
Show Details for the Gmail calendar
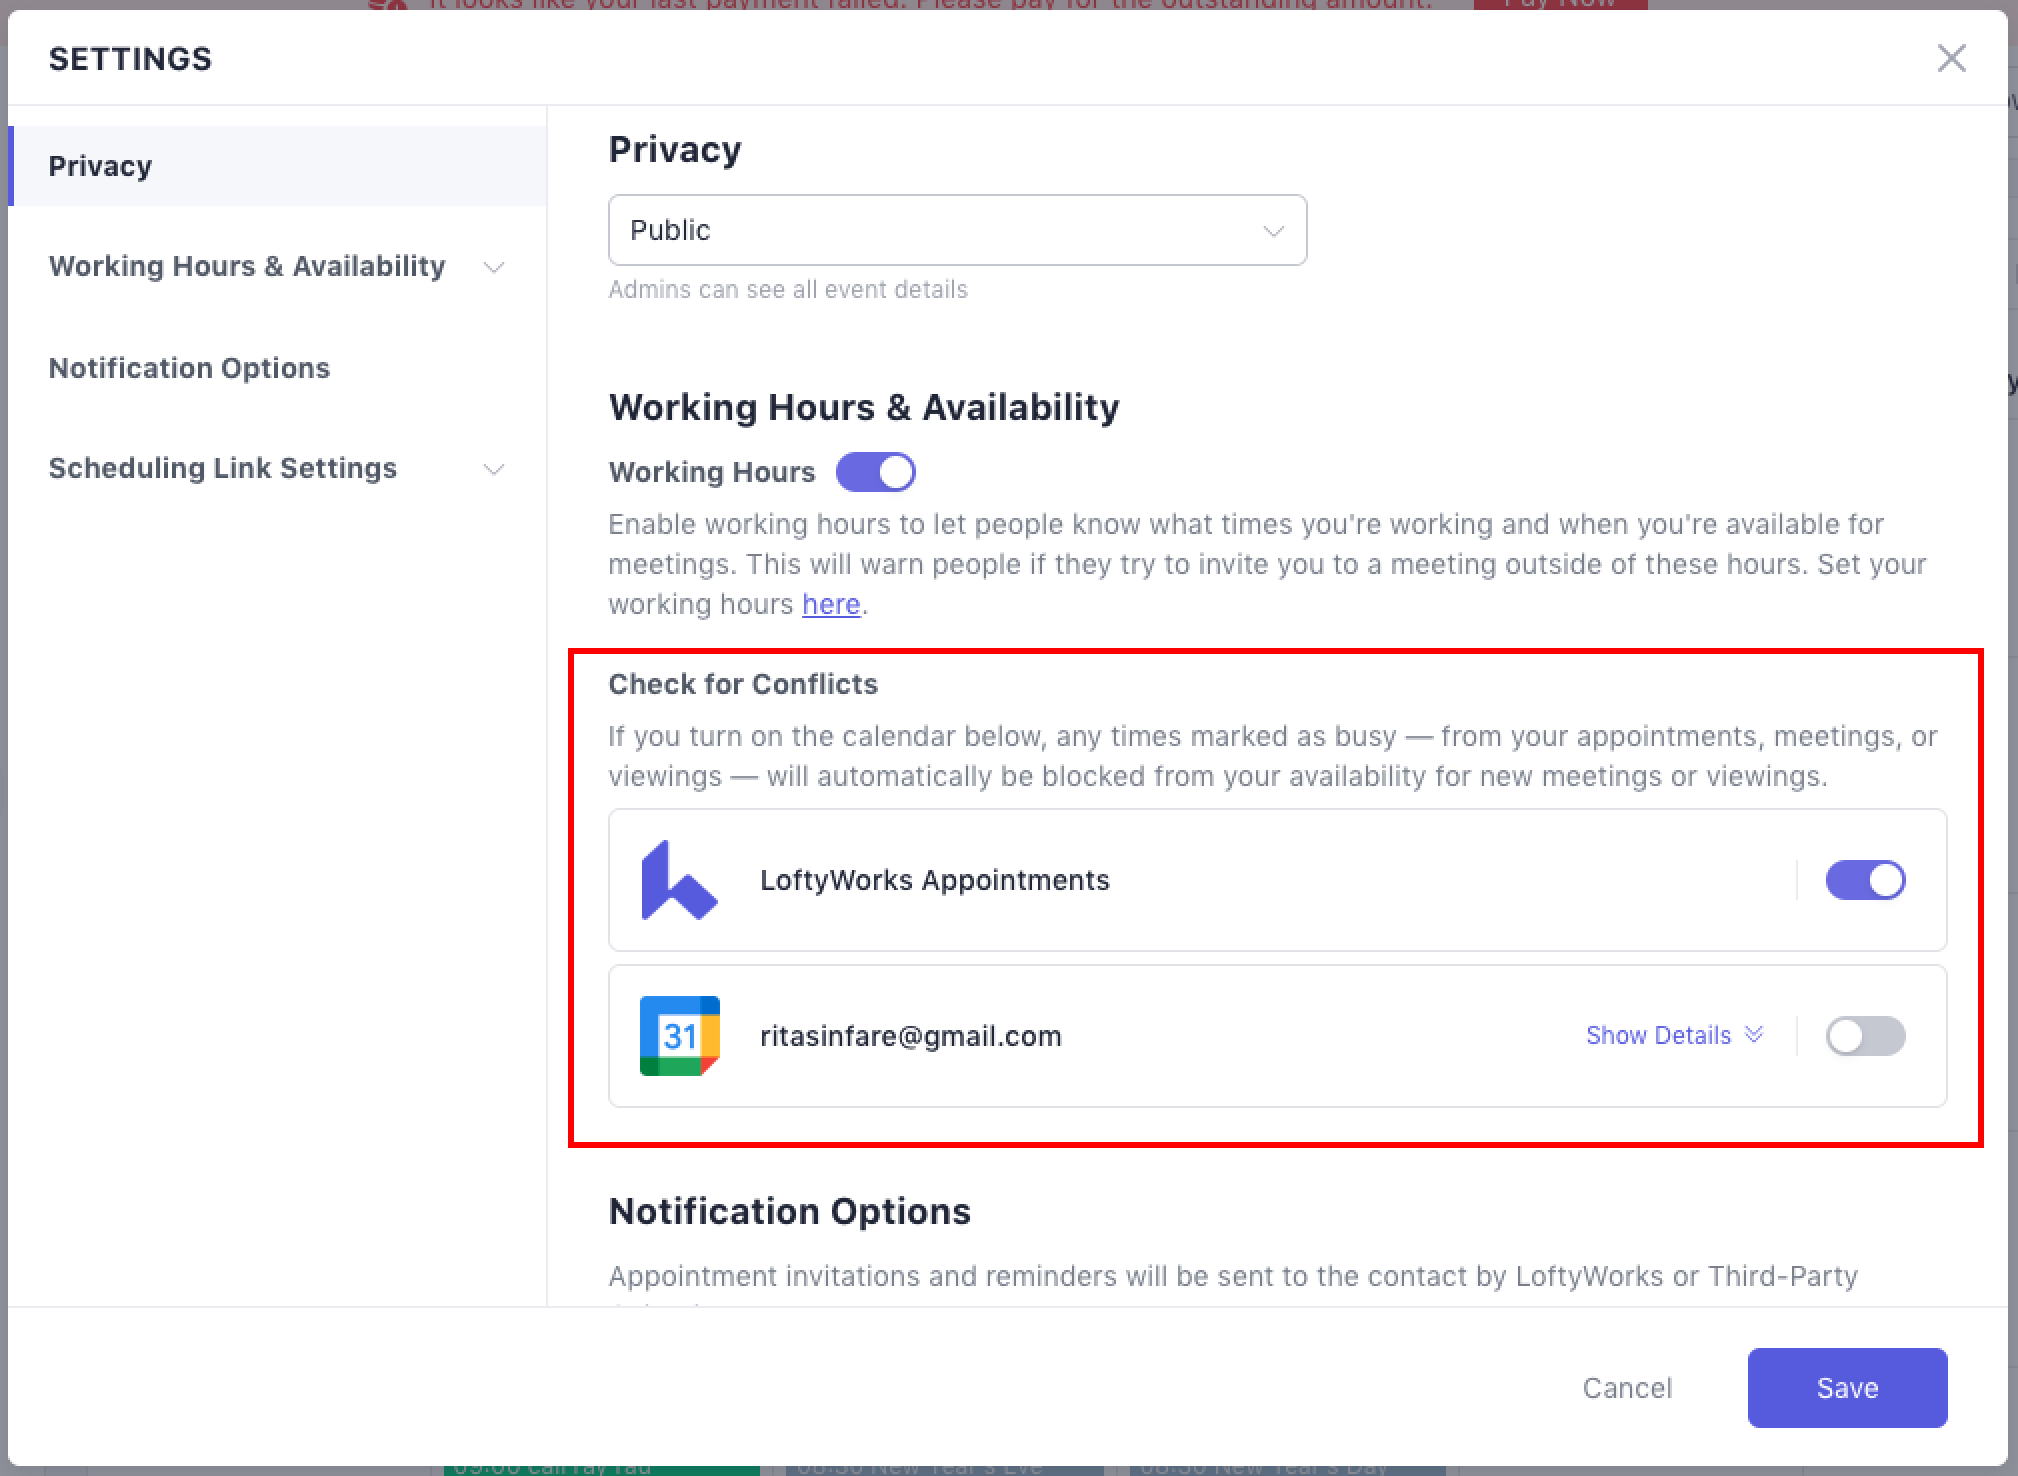pyautogui.click(x=1658, y=1035)
